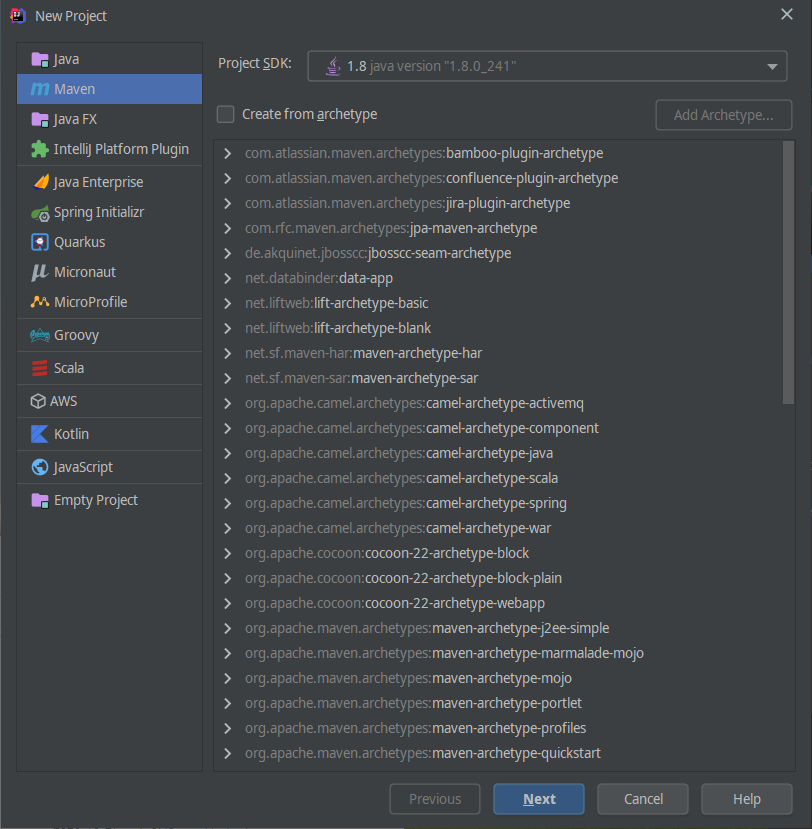812x829 pixels.
Task: Choose Kotlin project type label
Action: tap(71, 434)
